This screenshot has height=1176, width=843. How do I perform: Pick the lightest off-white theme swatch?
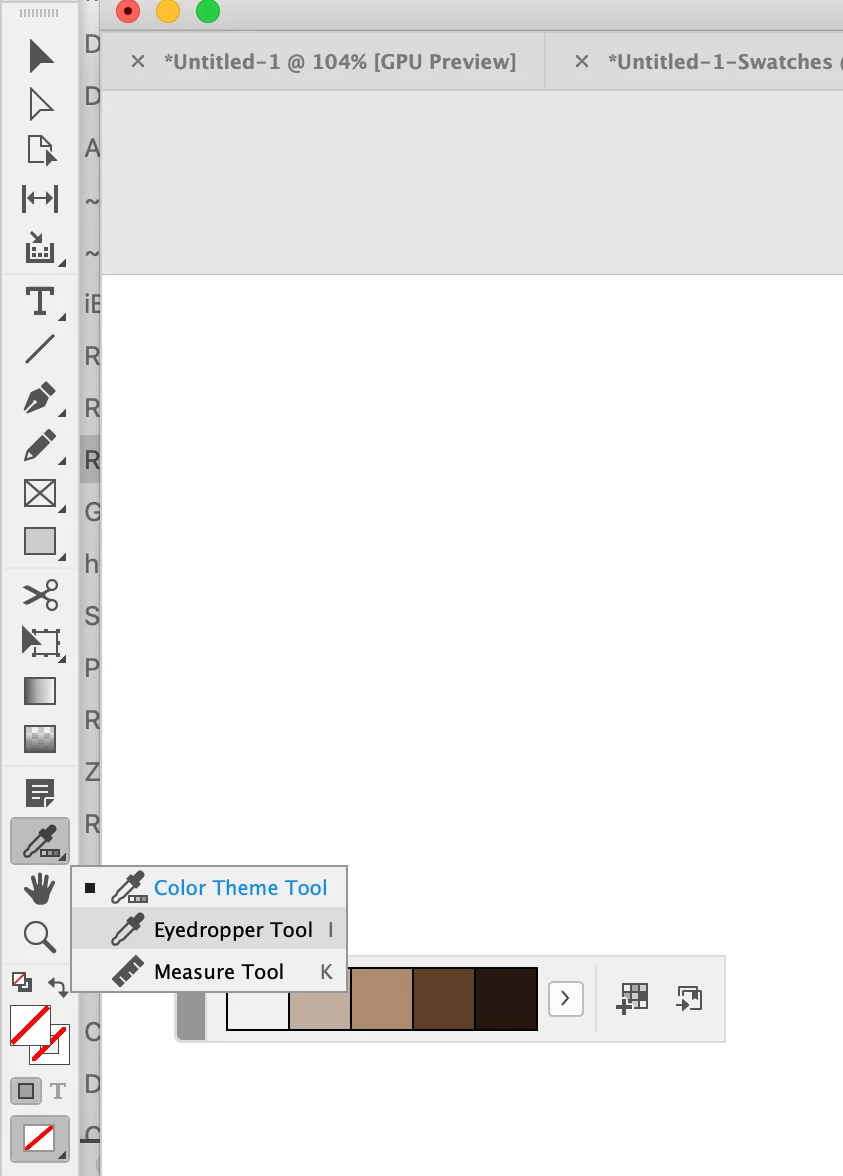click(257, 1010)
